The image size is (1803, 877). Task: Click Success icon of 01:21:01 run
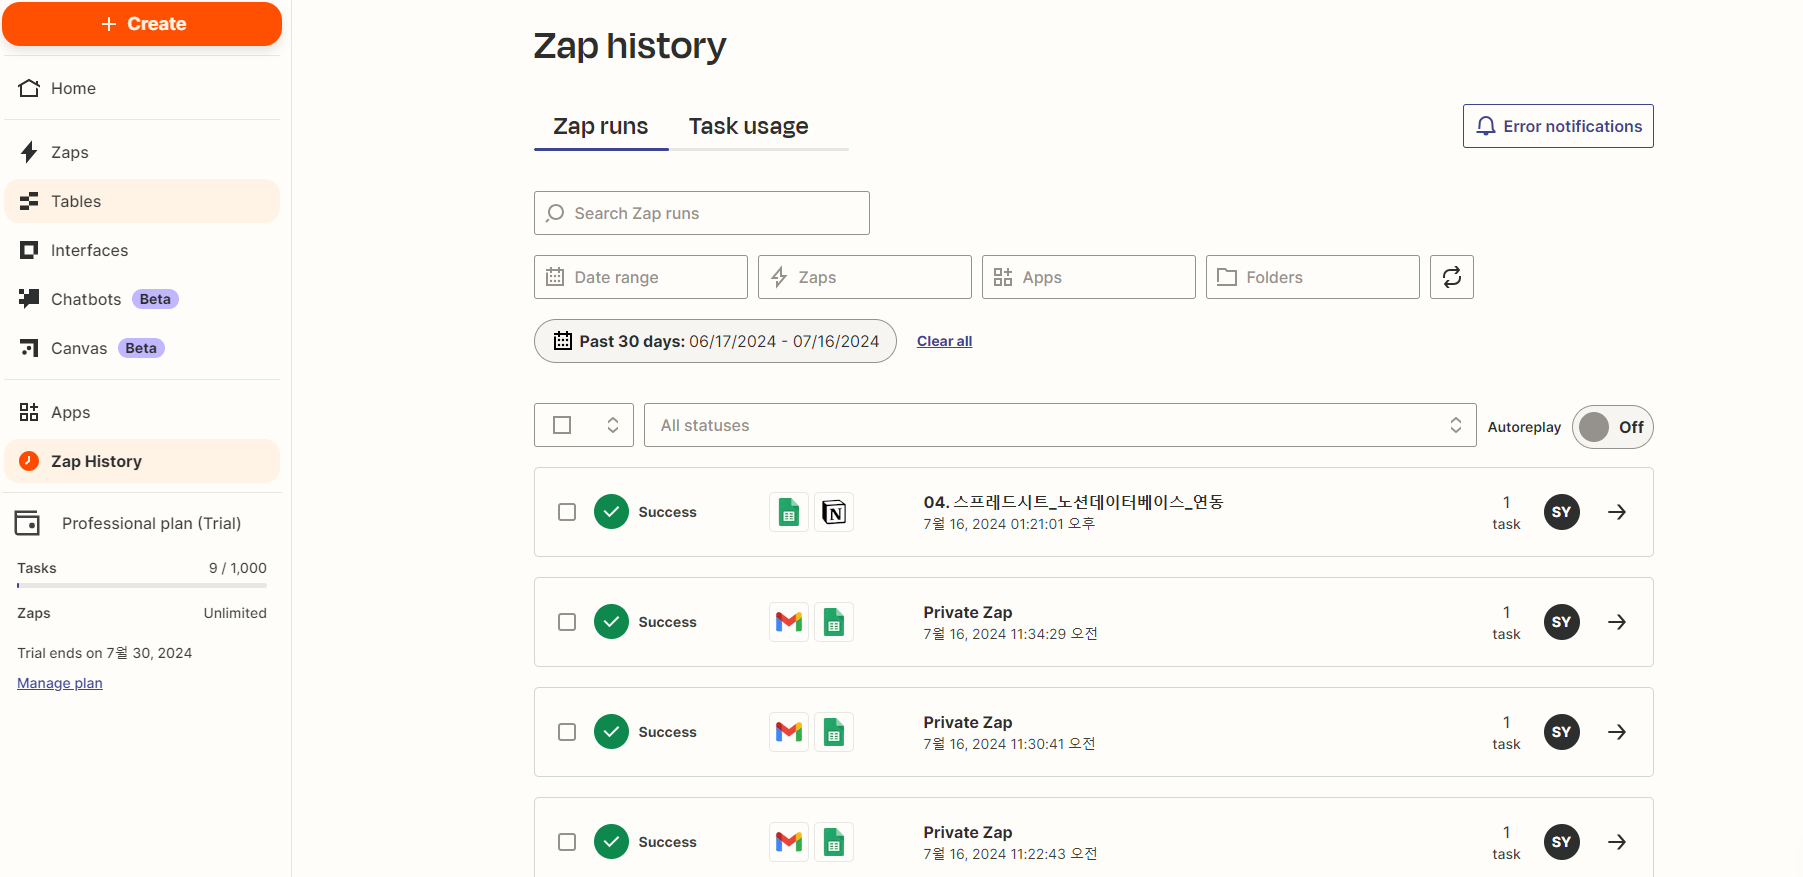coord(611,512)
